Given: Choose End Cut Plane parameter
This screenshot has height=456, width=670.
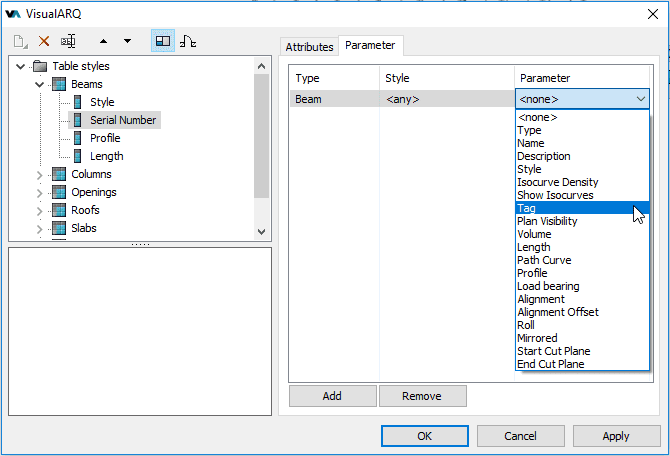Looking at the screenshot, I should coord(582,364).
